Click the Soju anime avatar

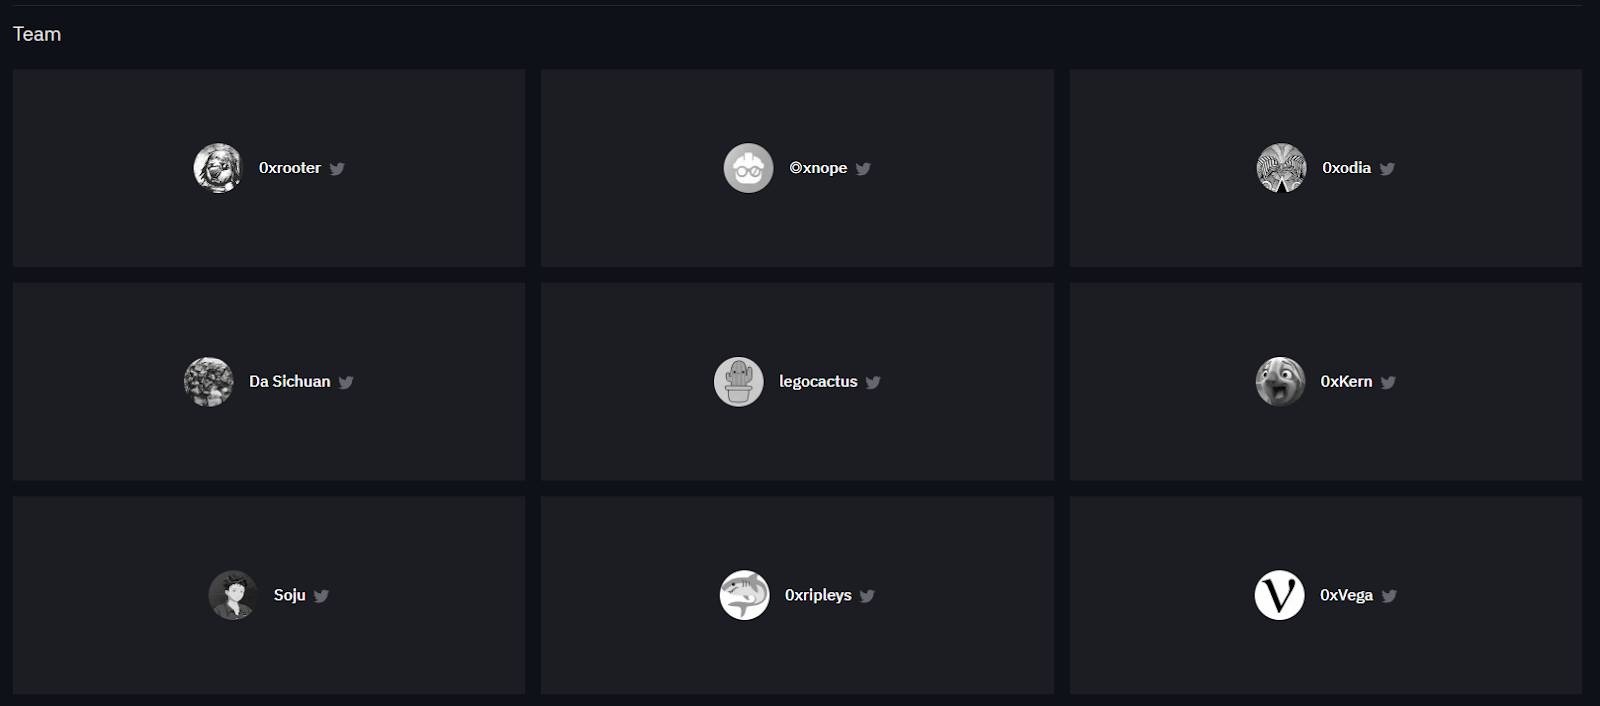pos(233,595)
